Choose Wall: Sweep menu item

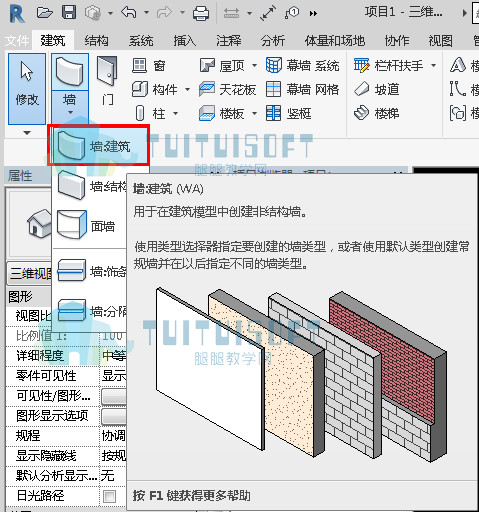[x=90, y=272]
